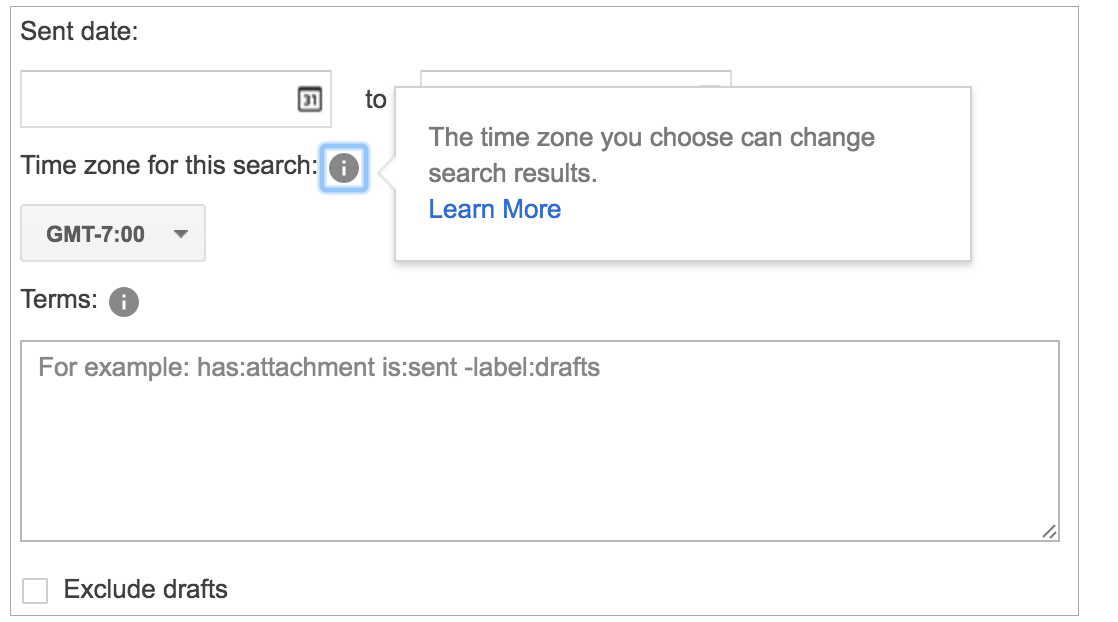Click the Terms label text
This screenshot has height=622, width=1118.
(59, 299)
